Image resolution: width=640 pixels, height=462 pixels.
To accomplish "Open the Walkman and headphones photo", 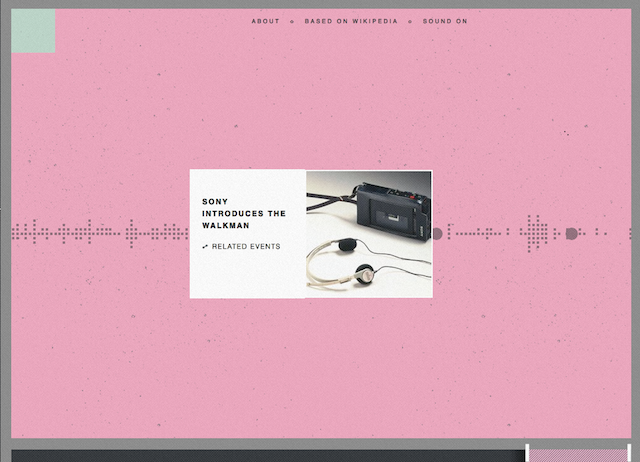I will click(x=369, y=234).
